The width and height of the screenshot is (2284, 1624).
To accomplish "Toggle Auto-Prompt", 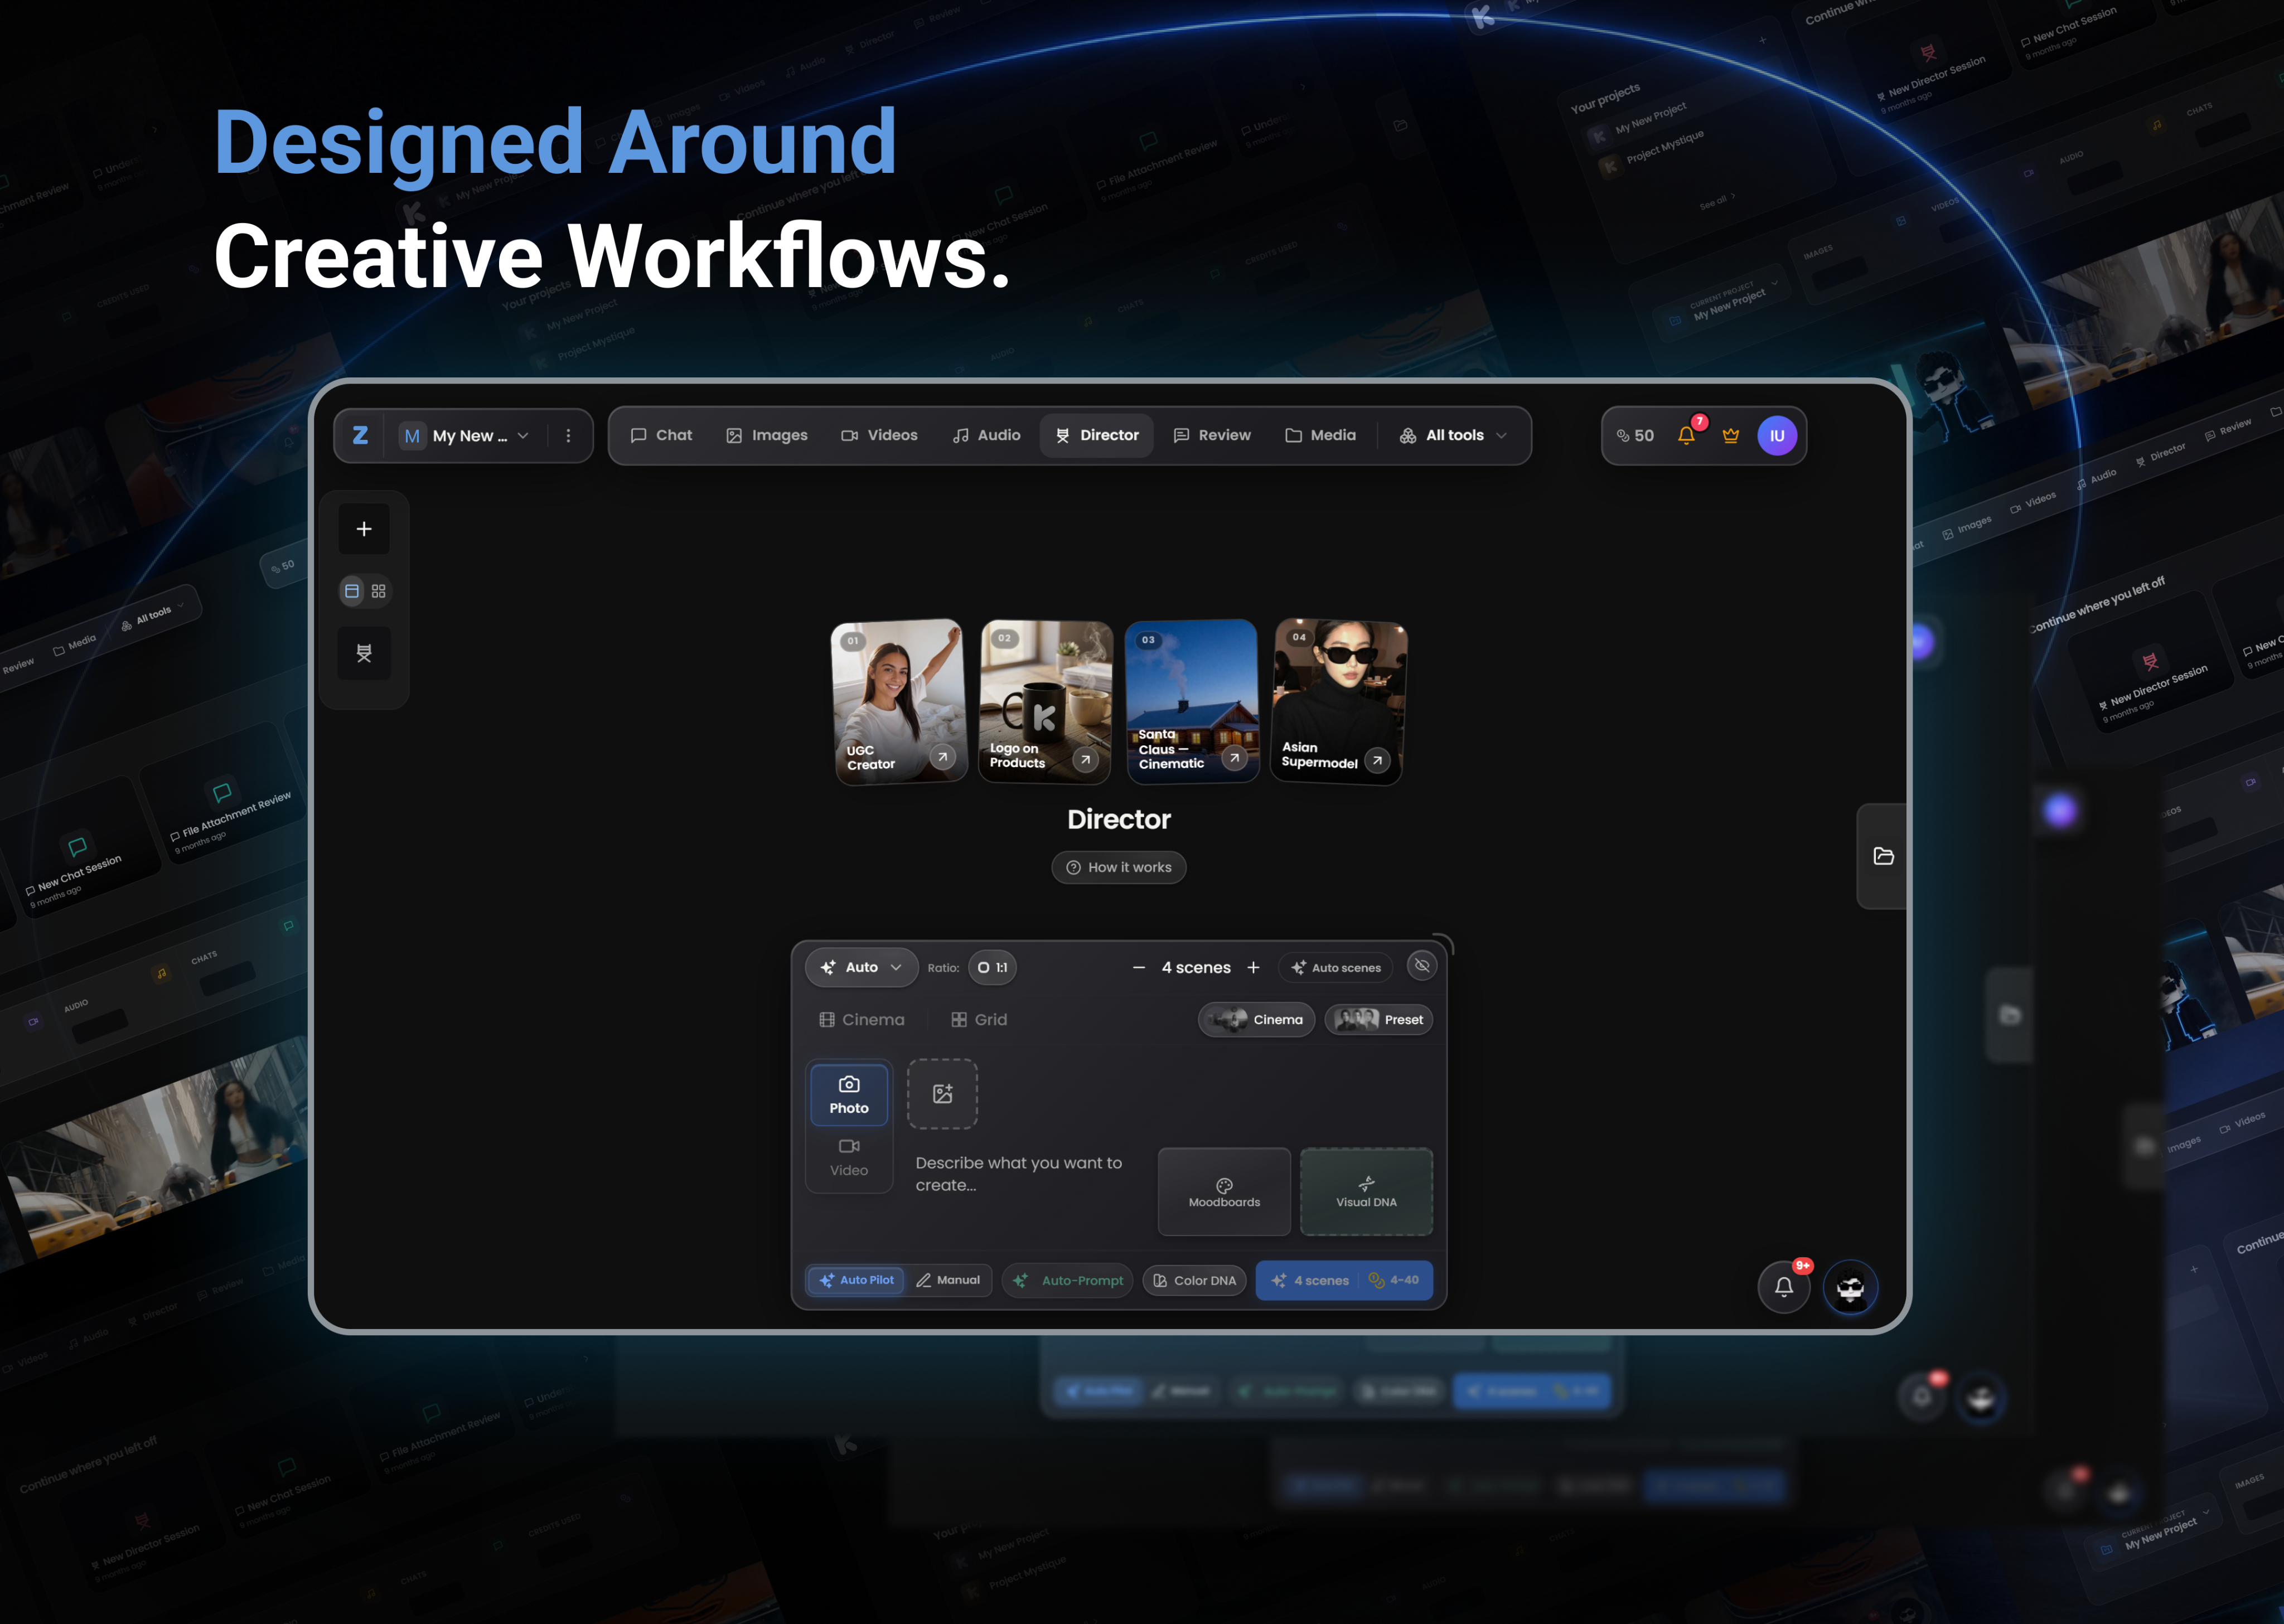I will click(1068, 1280).
